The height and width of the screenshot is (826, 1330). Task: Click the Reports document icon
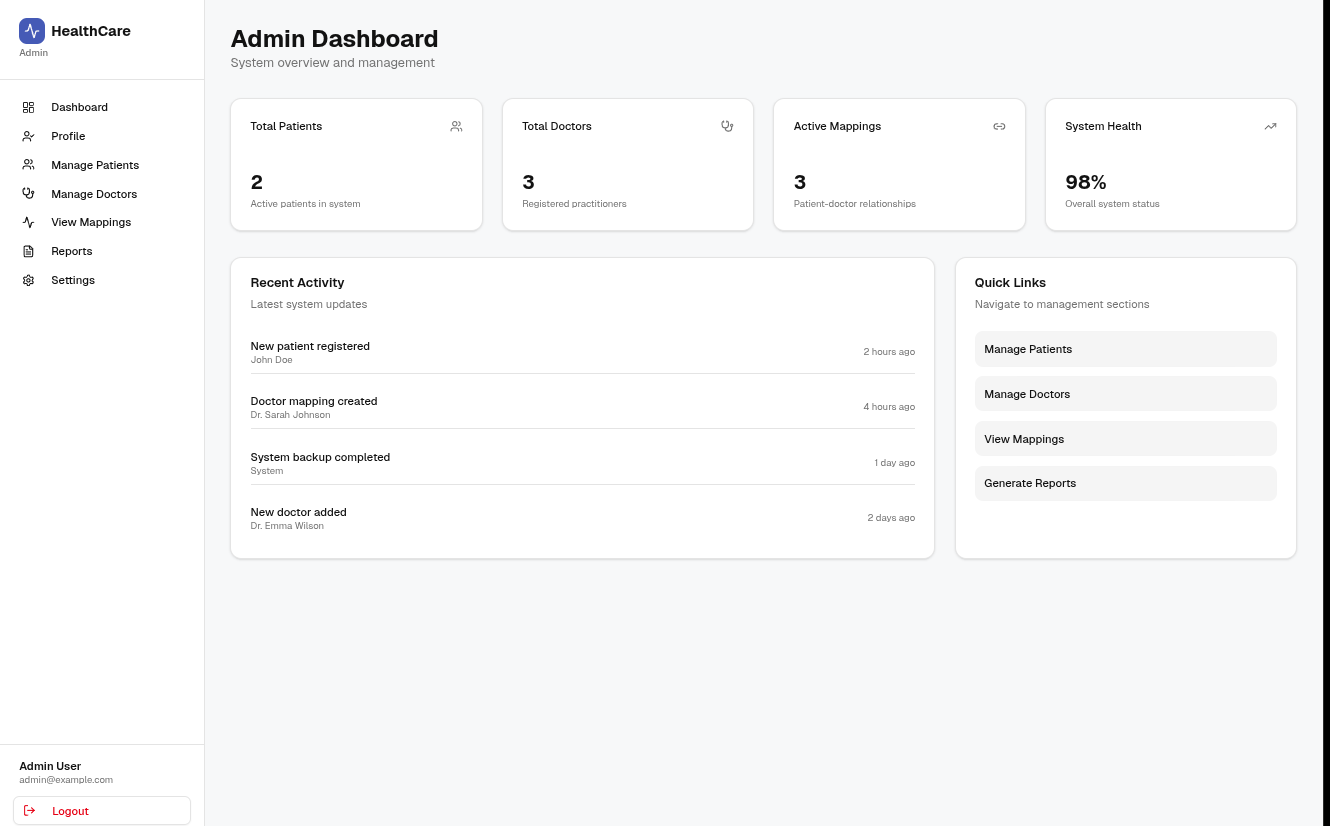click(28, 251)
